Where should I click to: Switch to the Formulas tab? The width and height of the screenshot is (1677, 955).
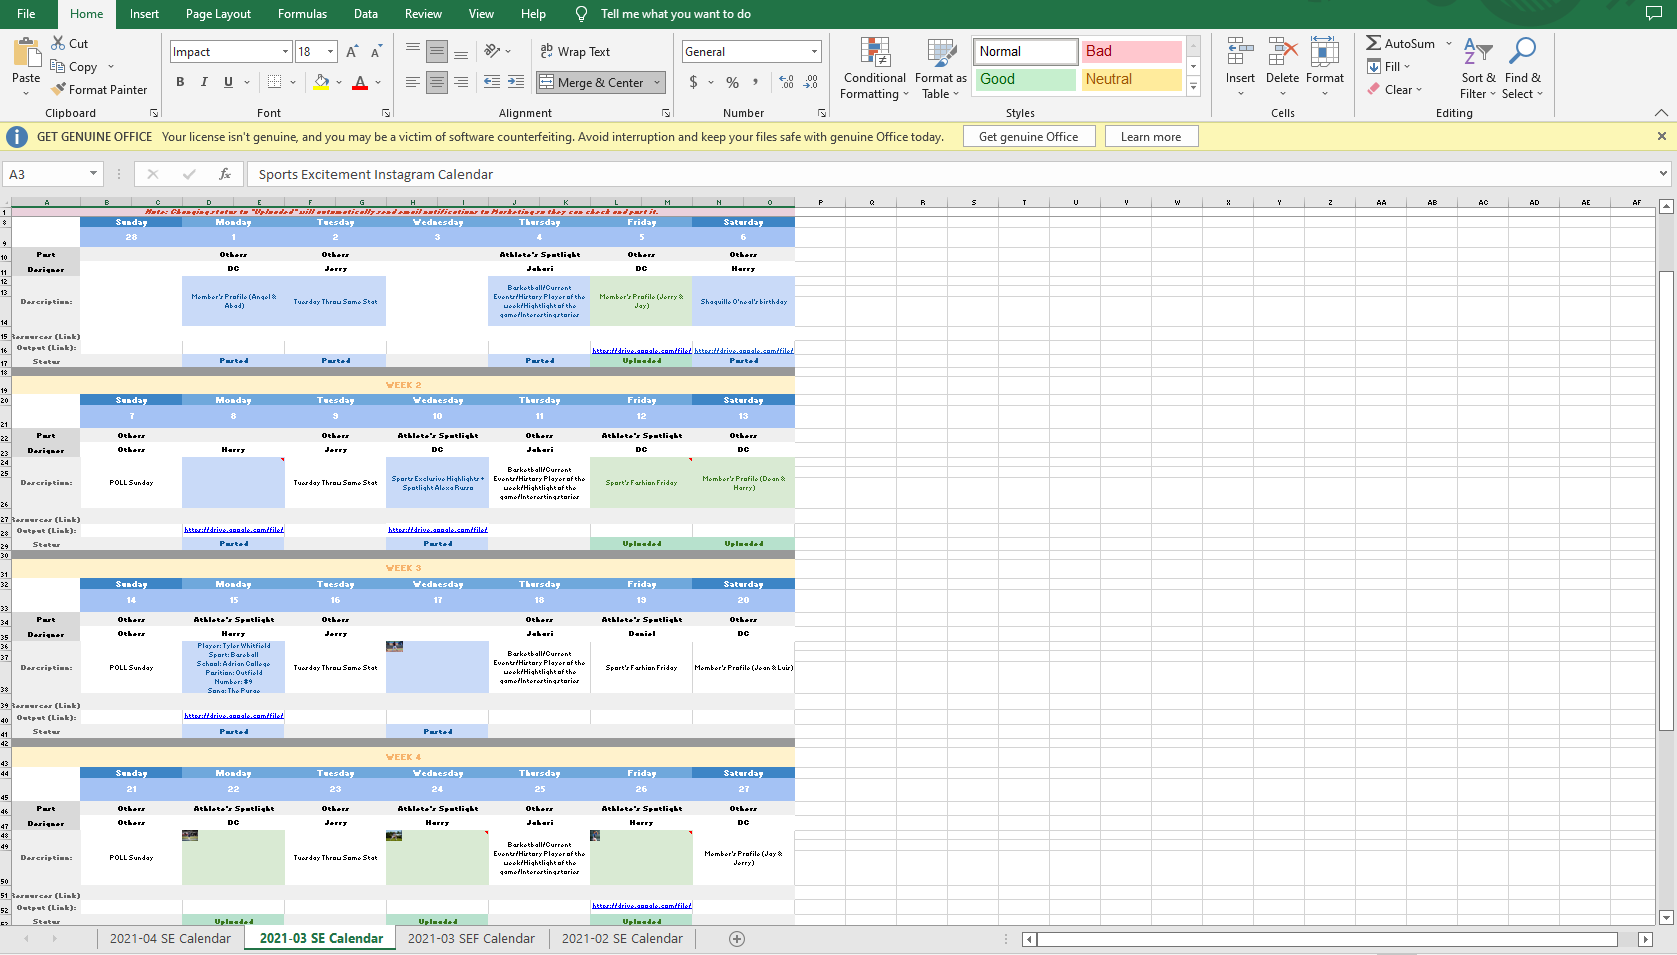click(302, 14)
